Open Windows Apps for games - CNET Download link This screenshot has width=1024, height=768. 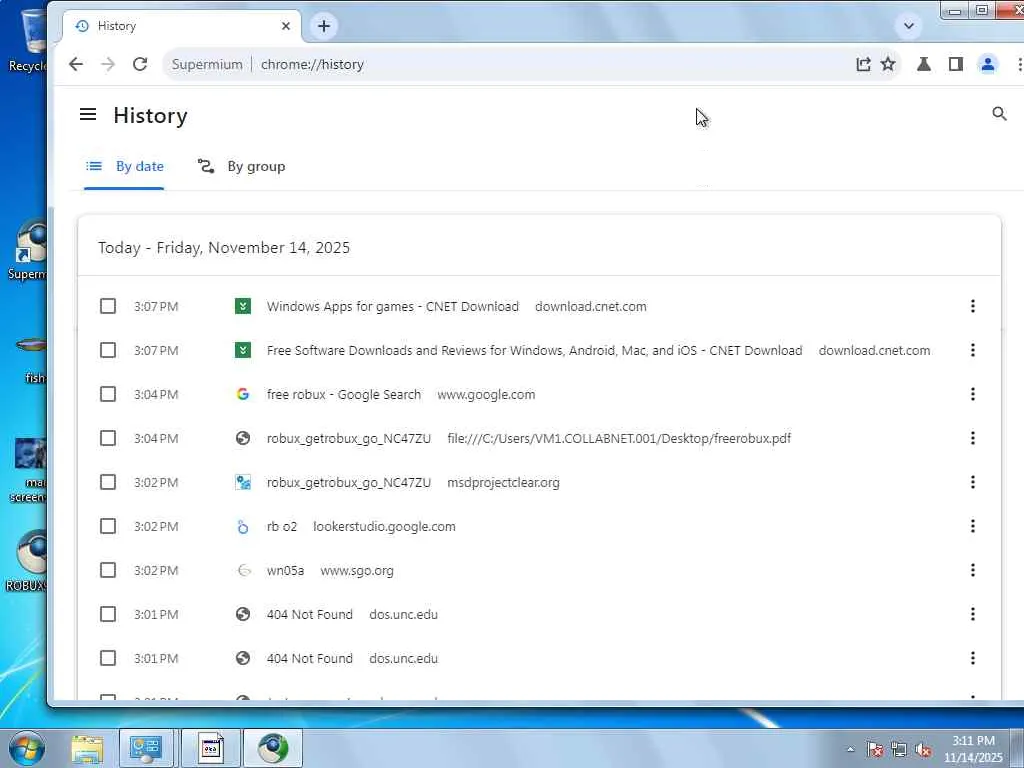click(392, 306)
